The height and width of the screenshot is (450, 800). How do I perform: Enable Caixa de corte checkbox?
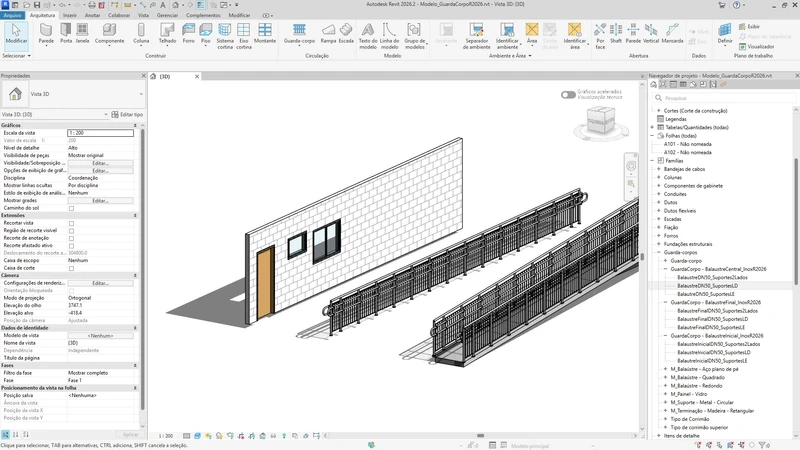(x=71, y=268)
